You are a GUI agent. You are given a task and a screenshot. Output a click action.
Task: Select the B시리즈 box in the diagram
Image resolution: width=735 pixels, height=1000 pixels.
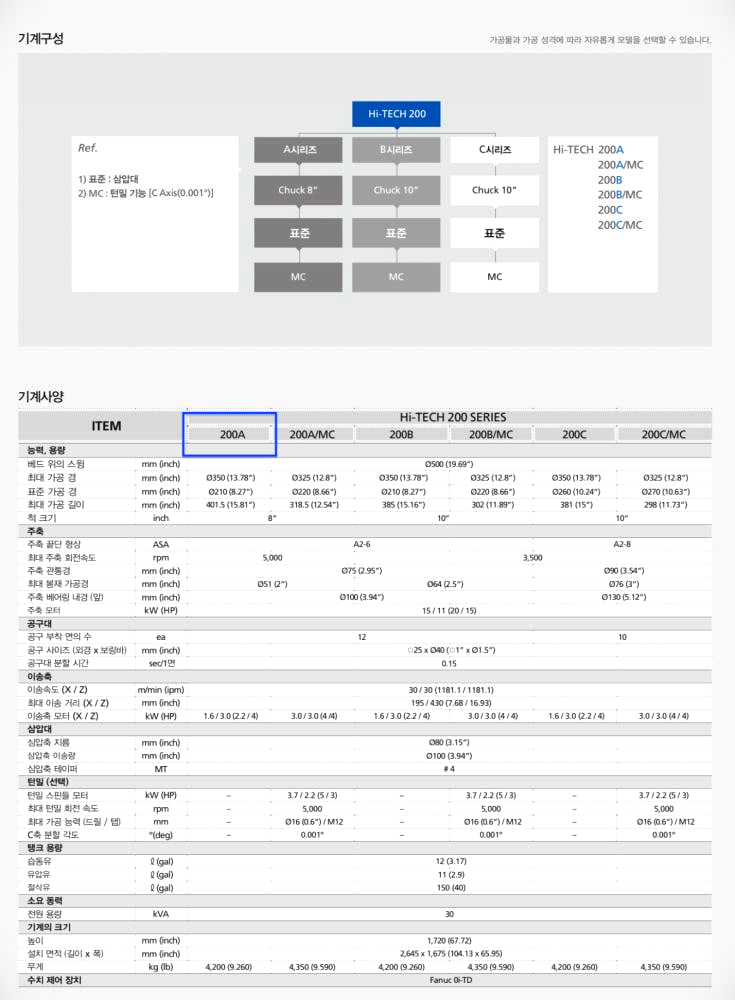tap(396, 150)
